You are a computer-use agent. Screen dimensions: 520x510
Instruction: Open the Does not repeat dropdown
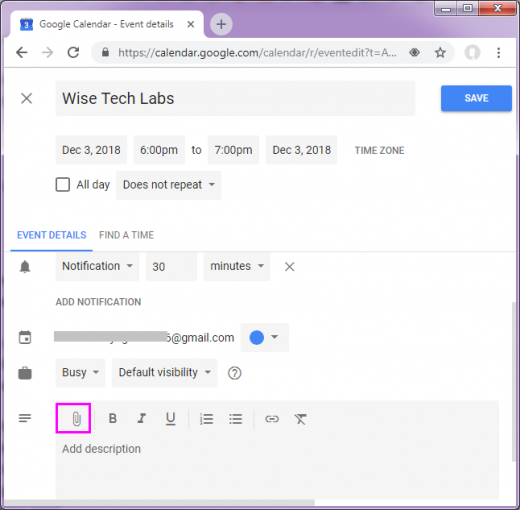168,185
